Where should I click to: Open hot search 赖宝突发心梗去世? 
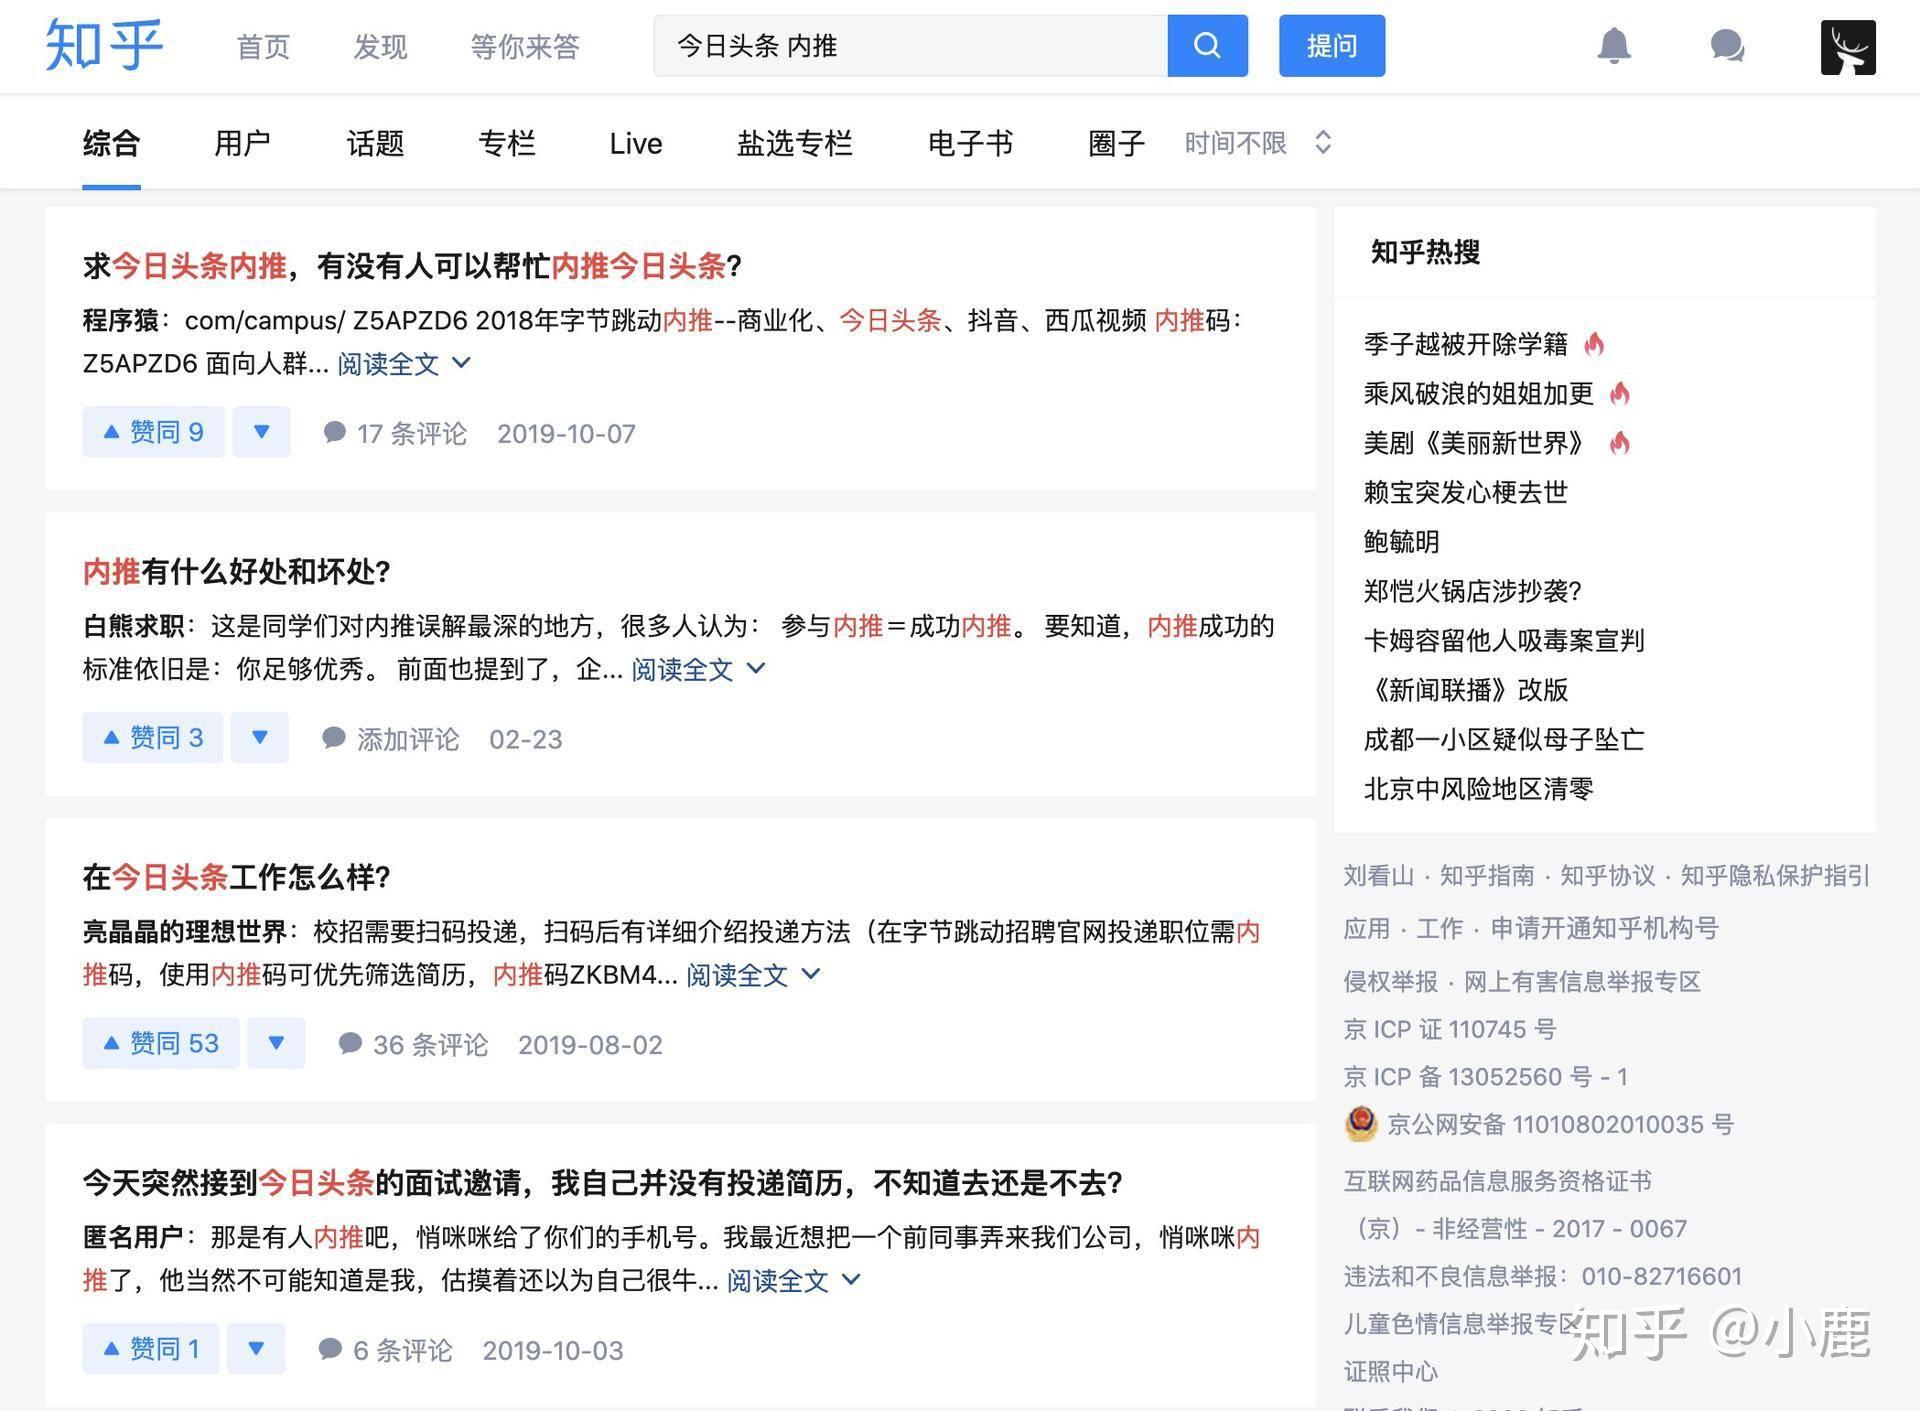(1466, 492)
